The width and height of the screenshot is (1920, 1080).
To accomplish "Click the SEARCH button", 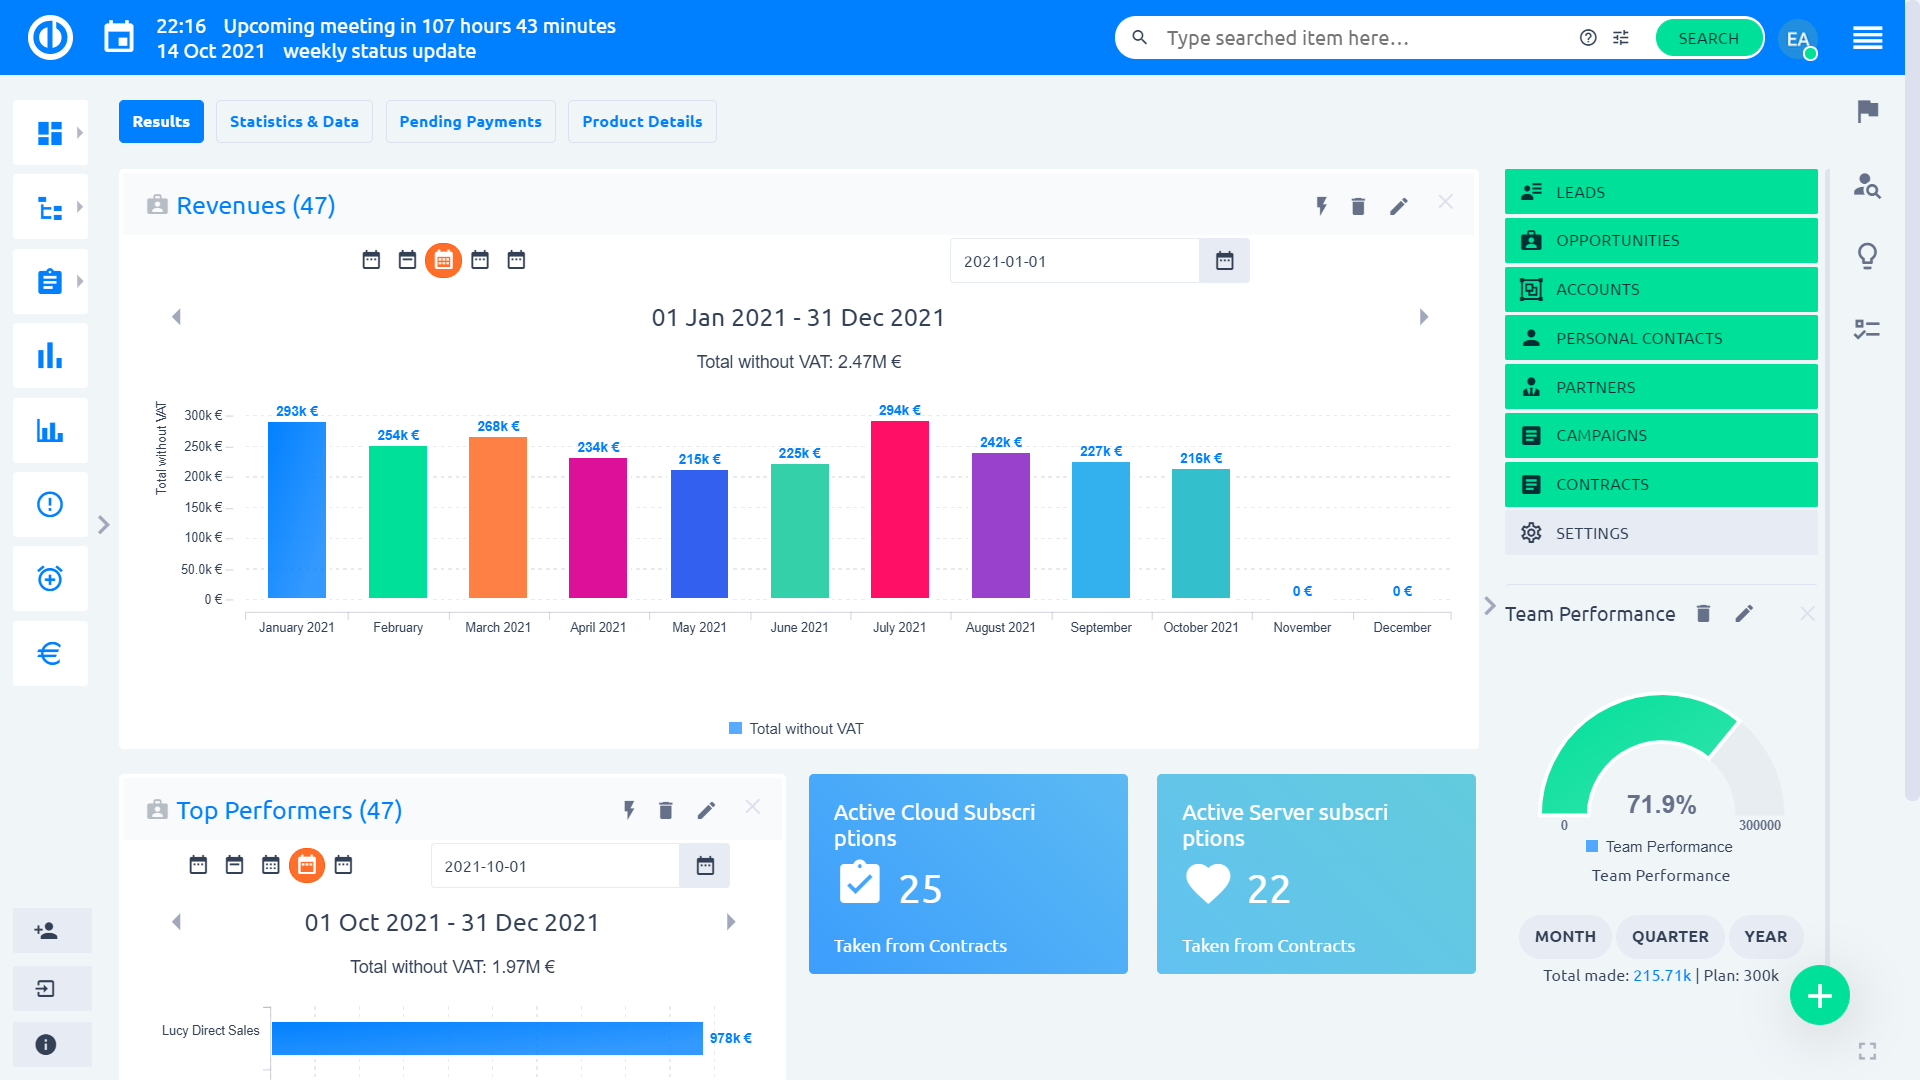I will pos(1708,38).
